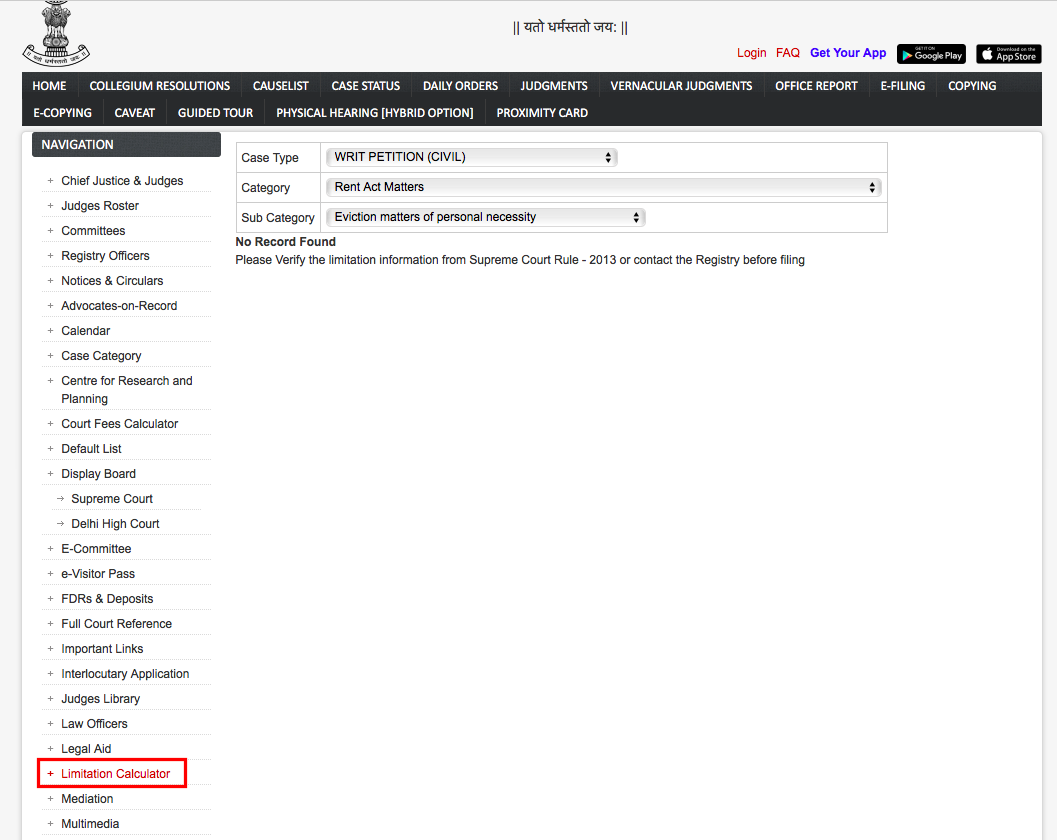Open Court Fees Calculator link
1057x840 pixels.
click(119, 423)
